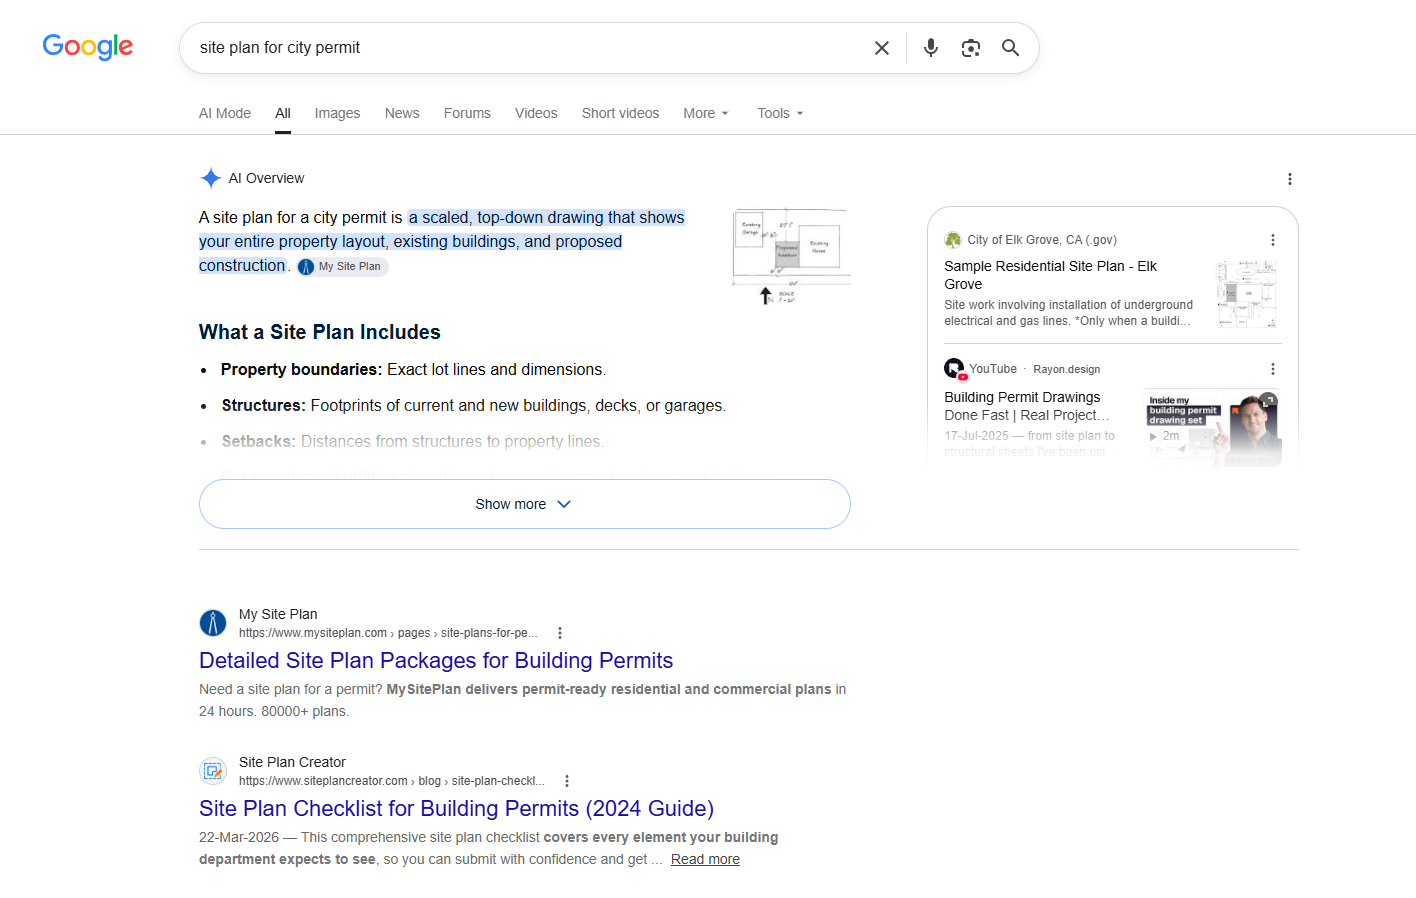Viewport: 1416px width, 898px height.
Task: Open options menu for Elk Grove source card
Action: [x=1273, y=240]
